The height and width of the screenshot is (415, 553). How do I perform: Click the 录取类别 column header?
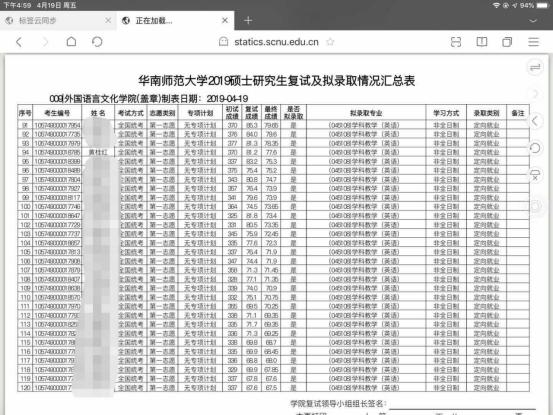click(x=486, y=113)
